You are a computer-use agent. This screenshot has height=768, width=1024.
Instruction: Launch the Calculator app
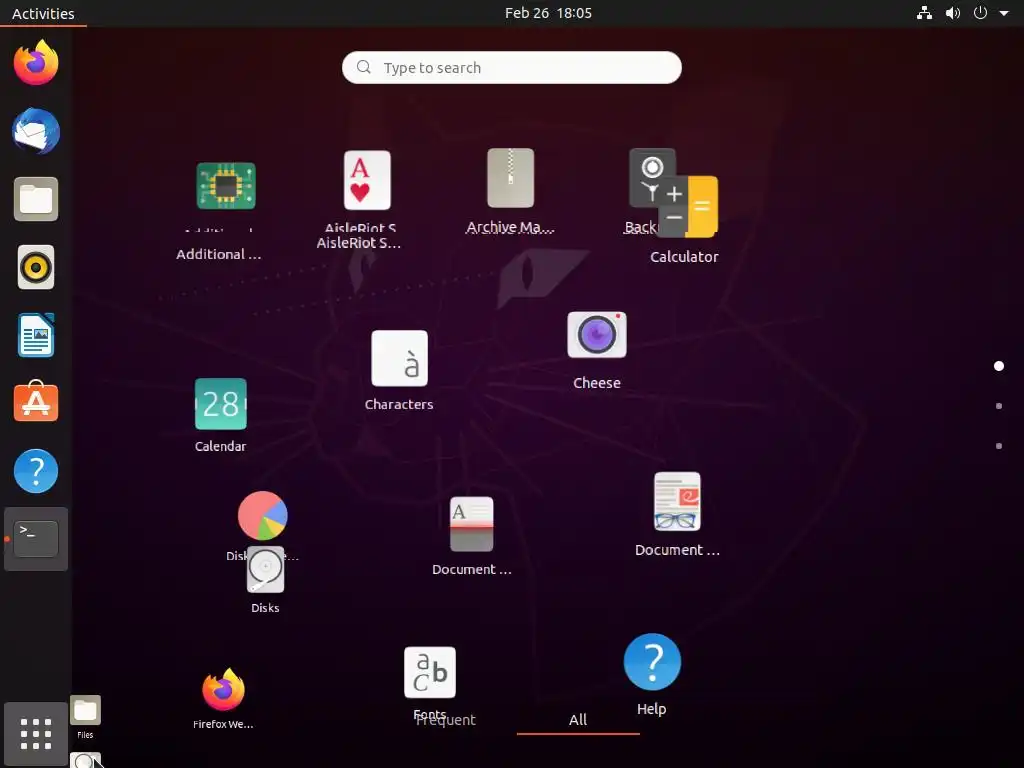point(688,206)
